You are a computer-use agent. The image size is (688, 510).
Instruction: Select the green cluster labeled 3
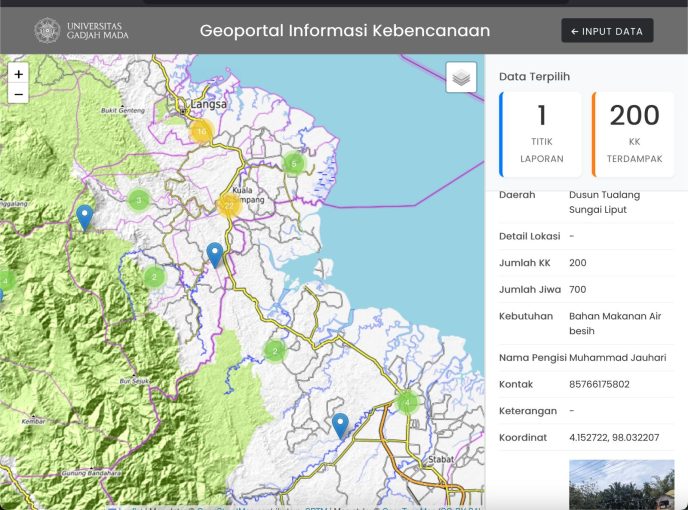[x=138, y=200]
